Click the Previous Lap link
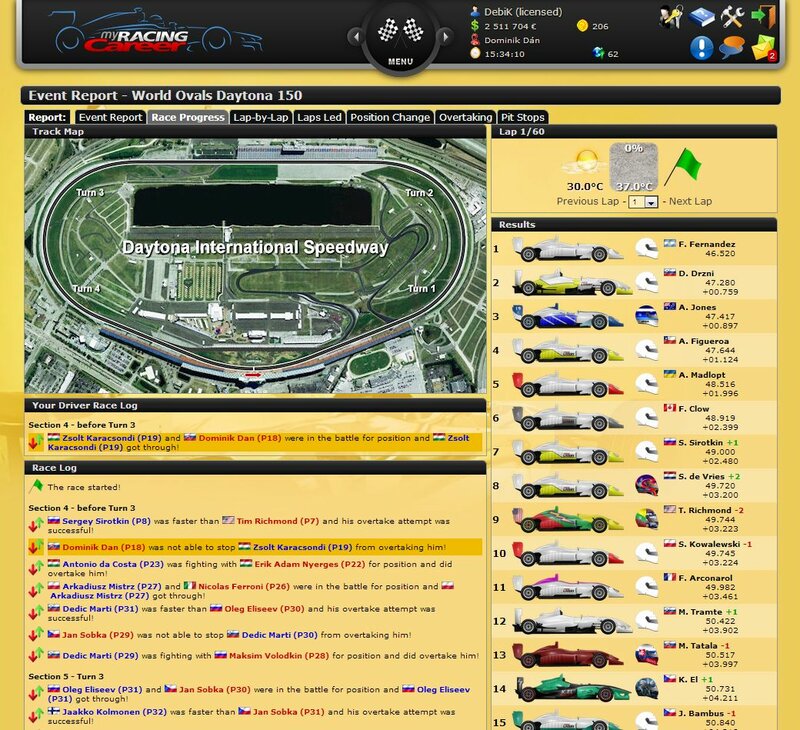The height and width of the screenshot is (730, 800). [x=587, y=202]
